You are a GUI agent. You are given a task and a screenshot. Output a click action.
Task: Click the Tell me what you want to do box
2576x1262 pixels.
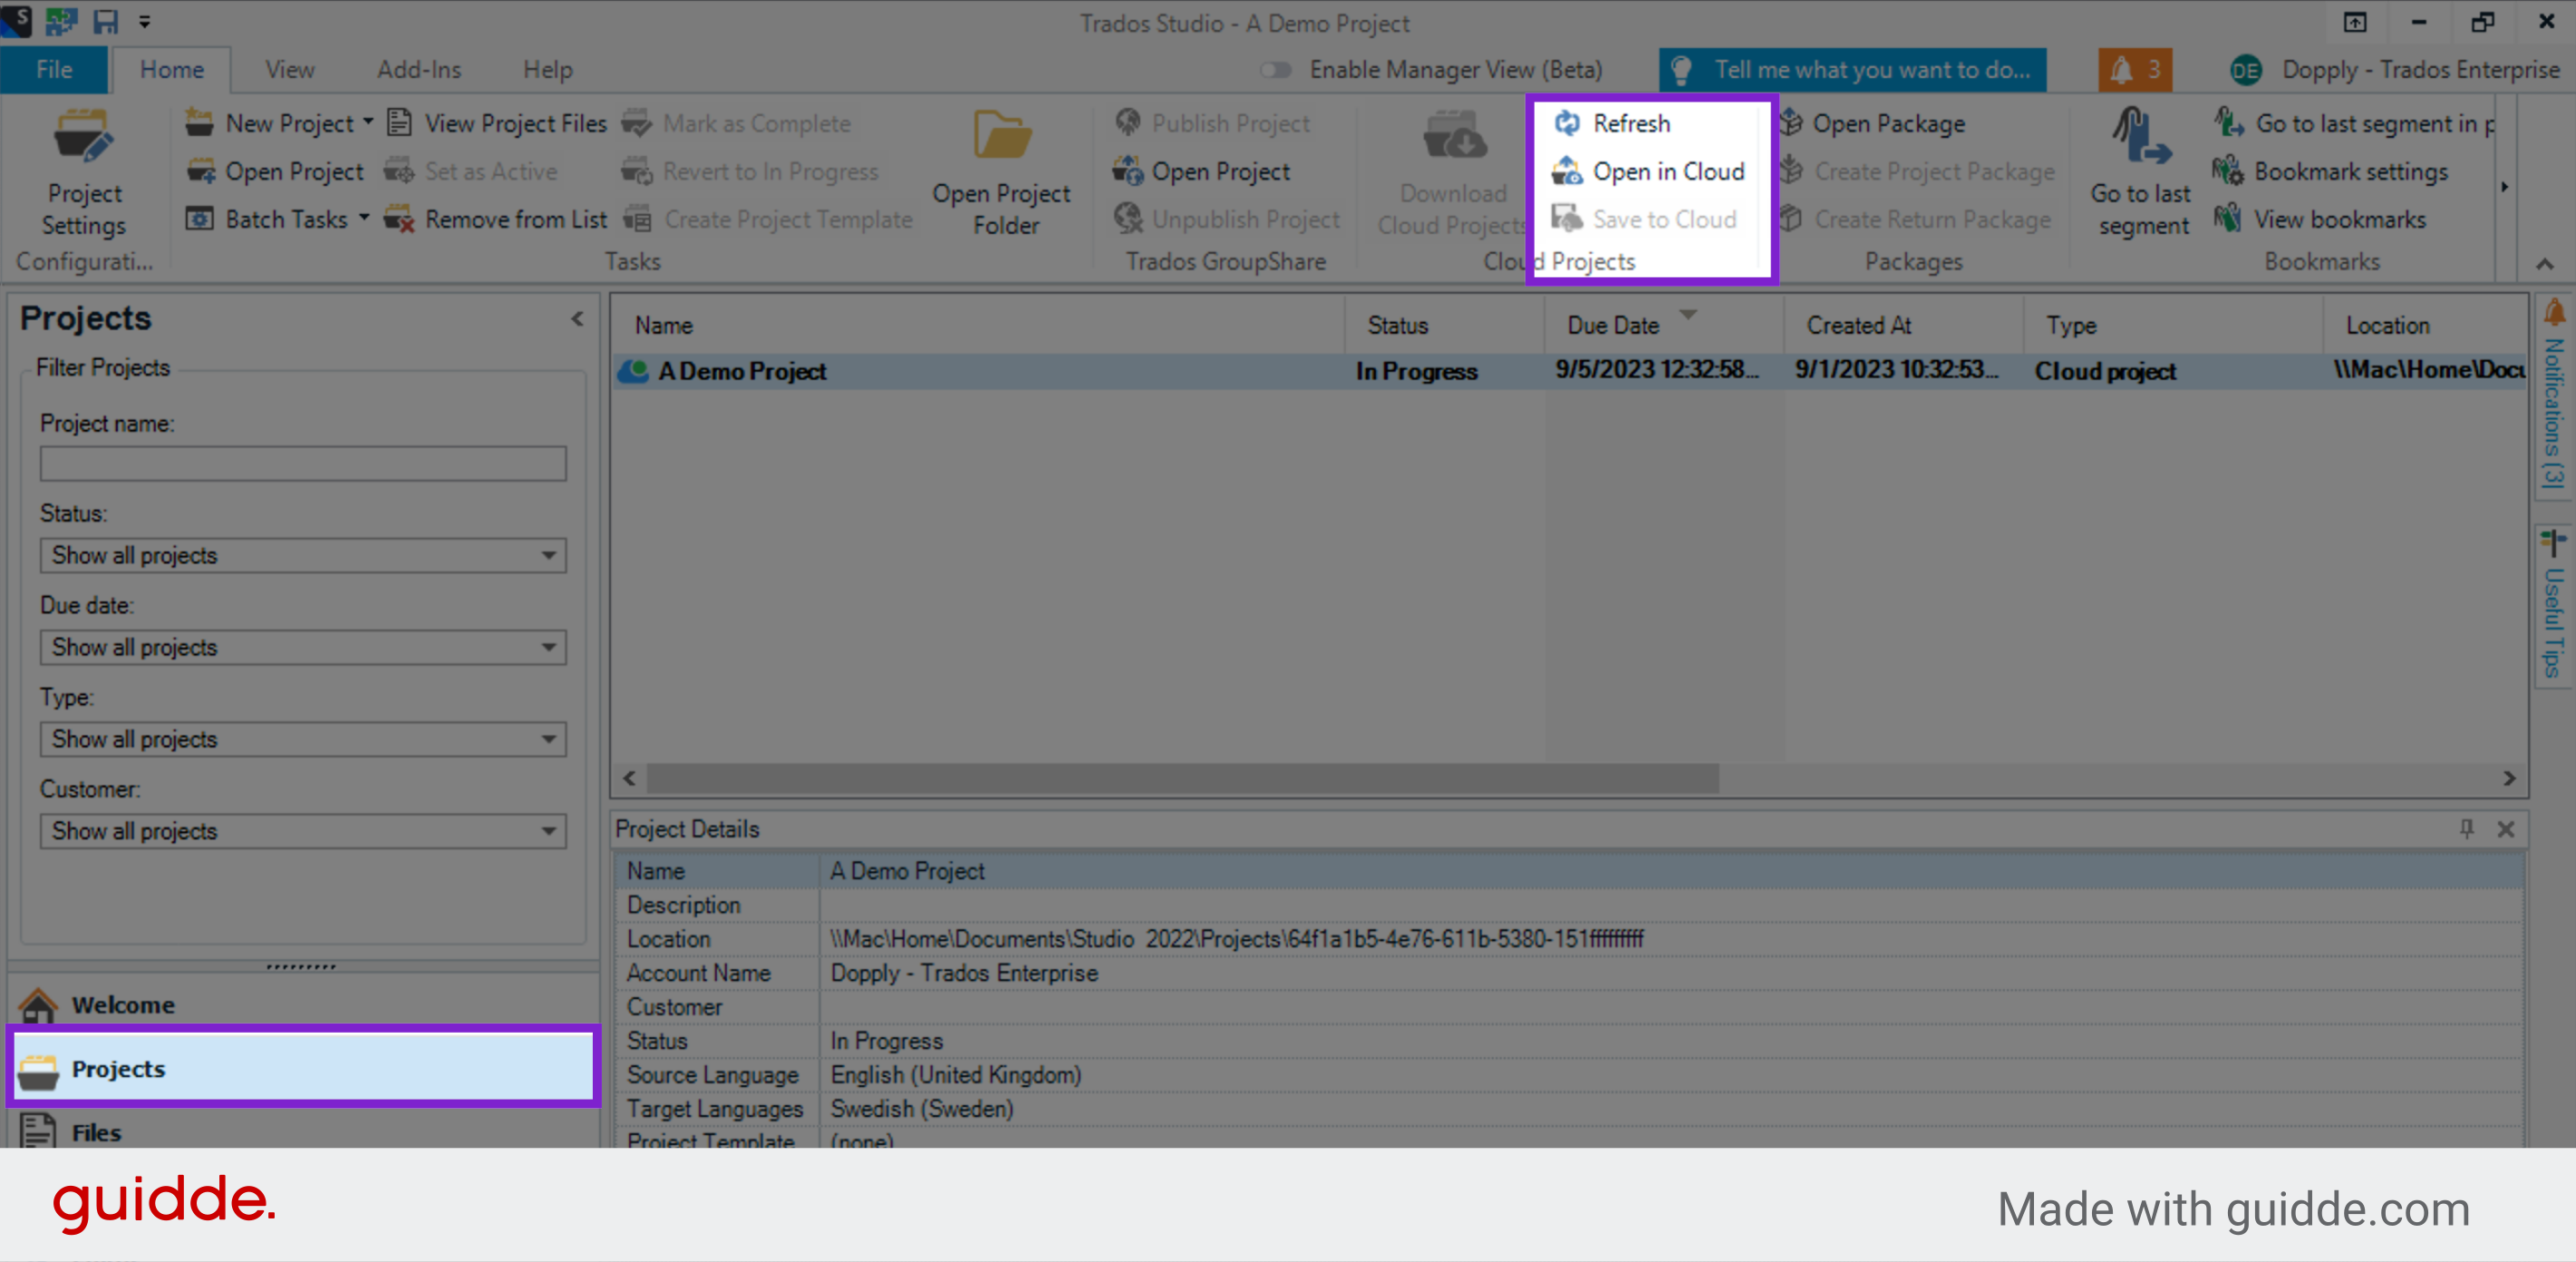click(1852, 70)
